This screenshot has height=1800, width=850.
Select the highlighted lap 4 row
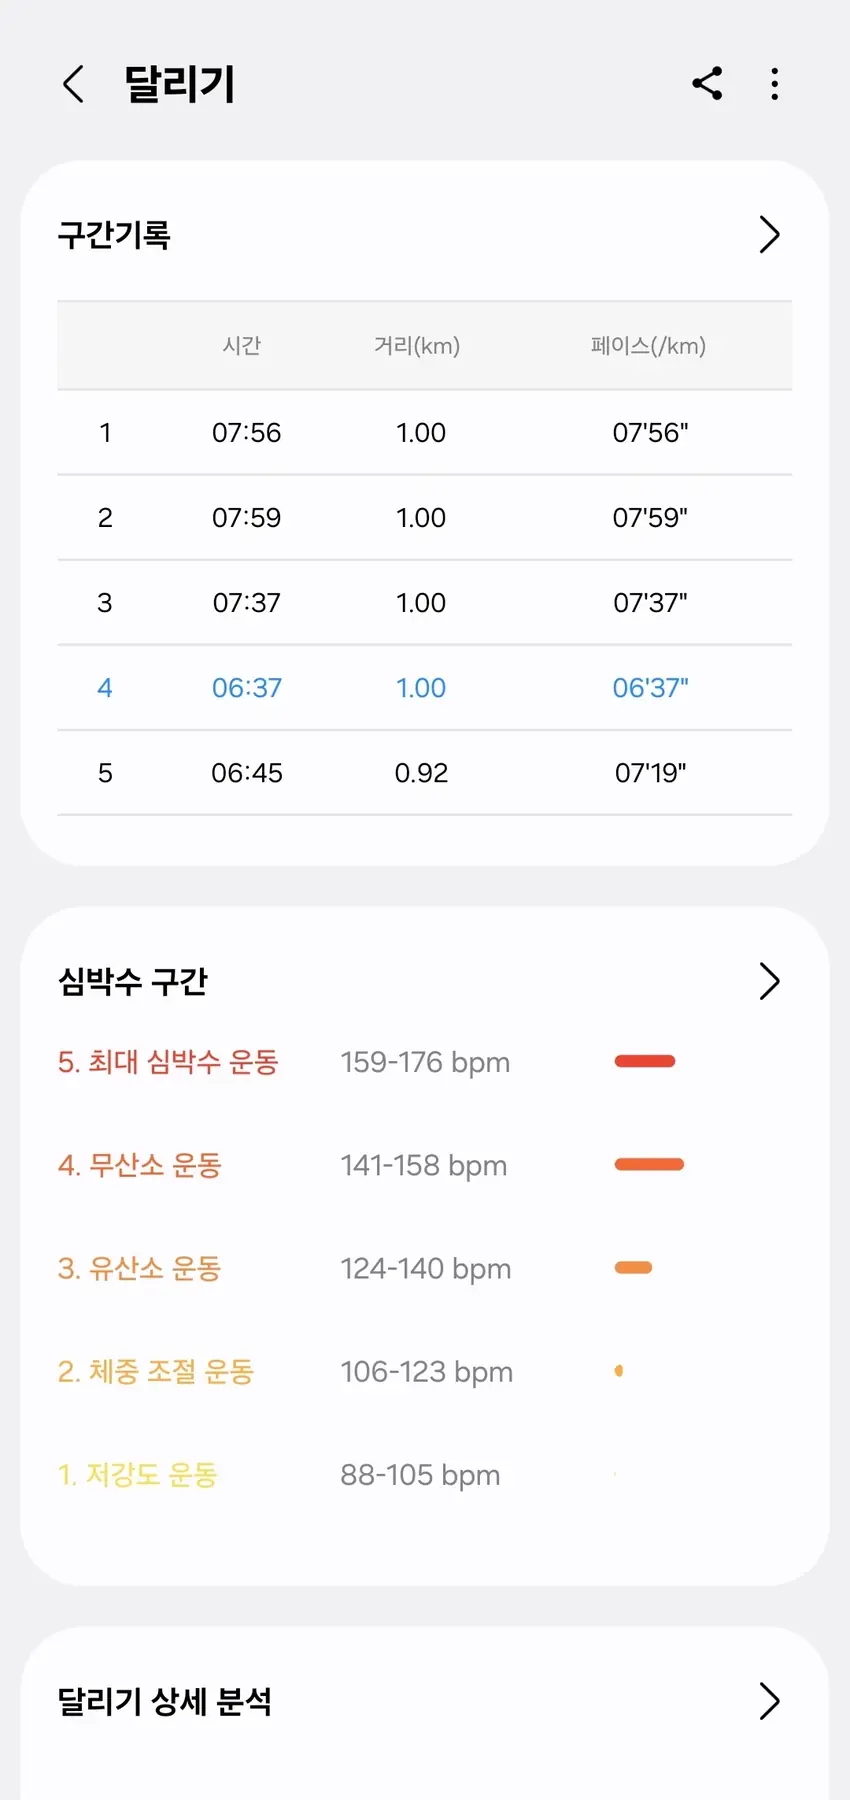click(424, 688)
